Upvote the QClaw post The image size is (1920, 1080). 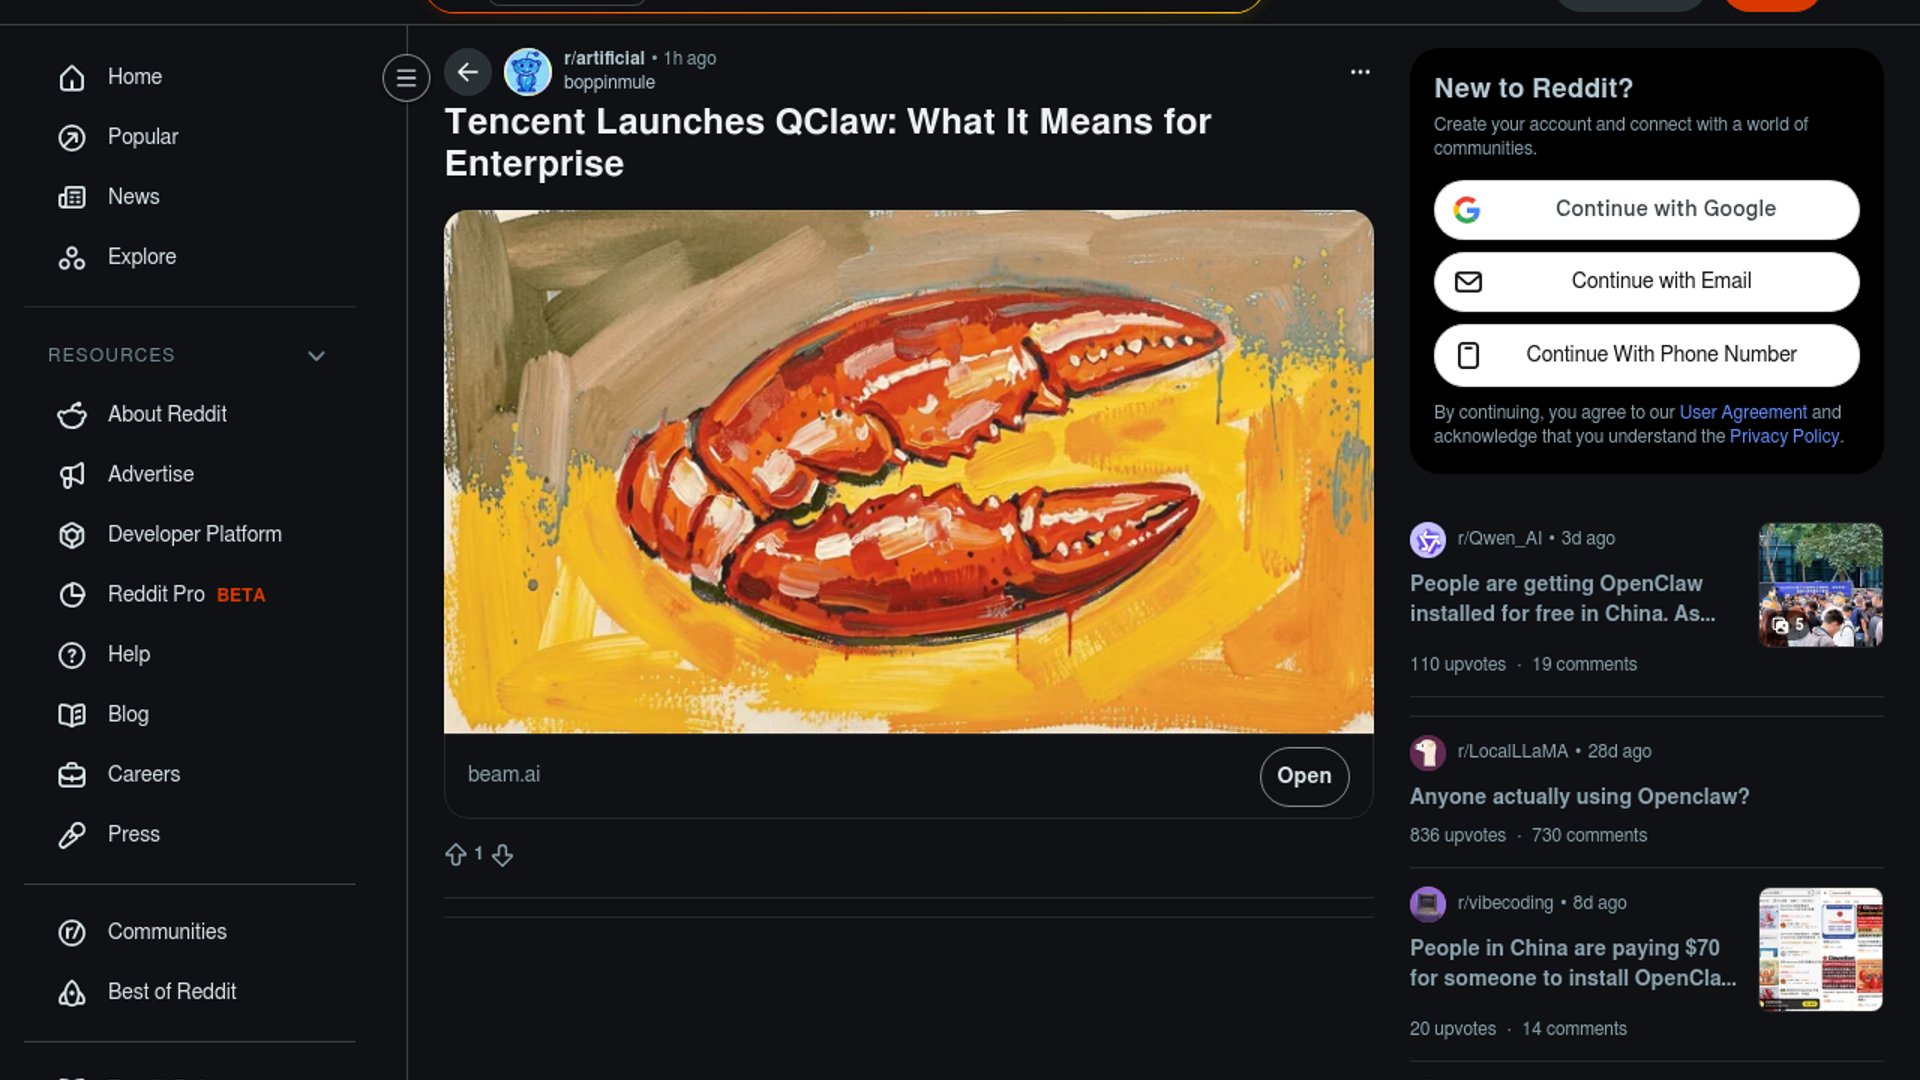tap(456, 855)
